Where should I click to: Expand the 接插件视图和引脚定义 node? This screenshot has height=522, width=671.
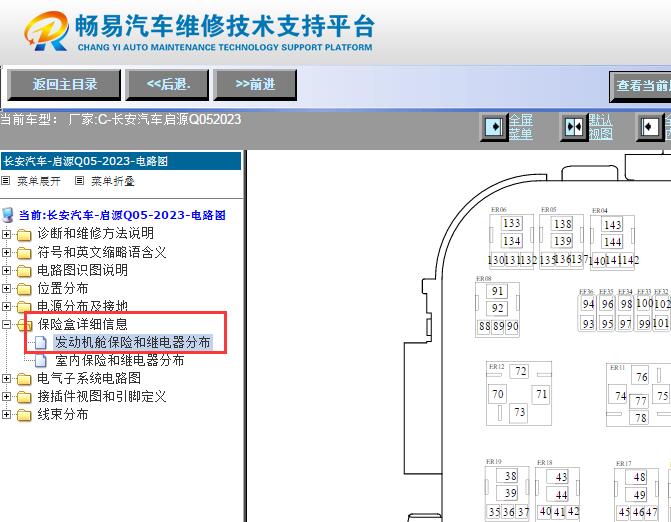point(6,397)
